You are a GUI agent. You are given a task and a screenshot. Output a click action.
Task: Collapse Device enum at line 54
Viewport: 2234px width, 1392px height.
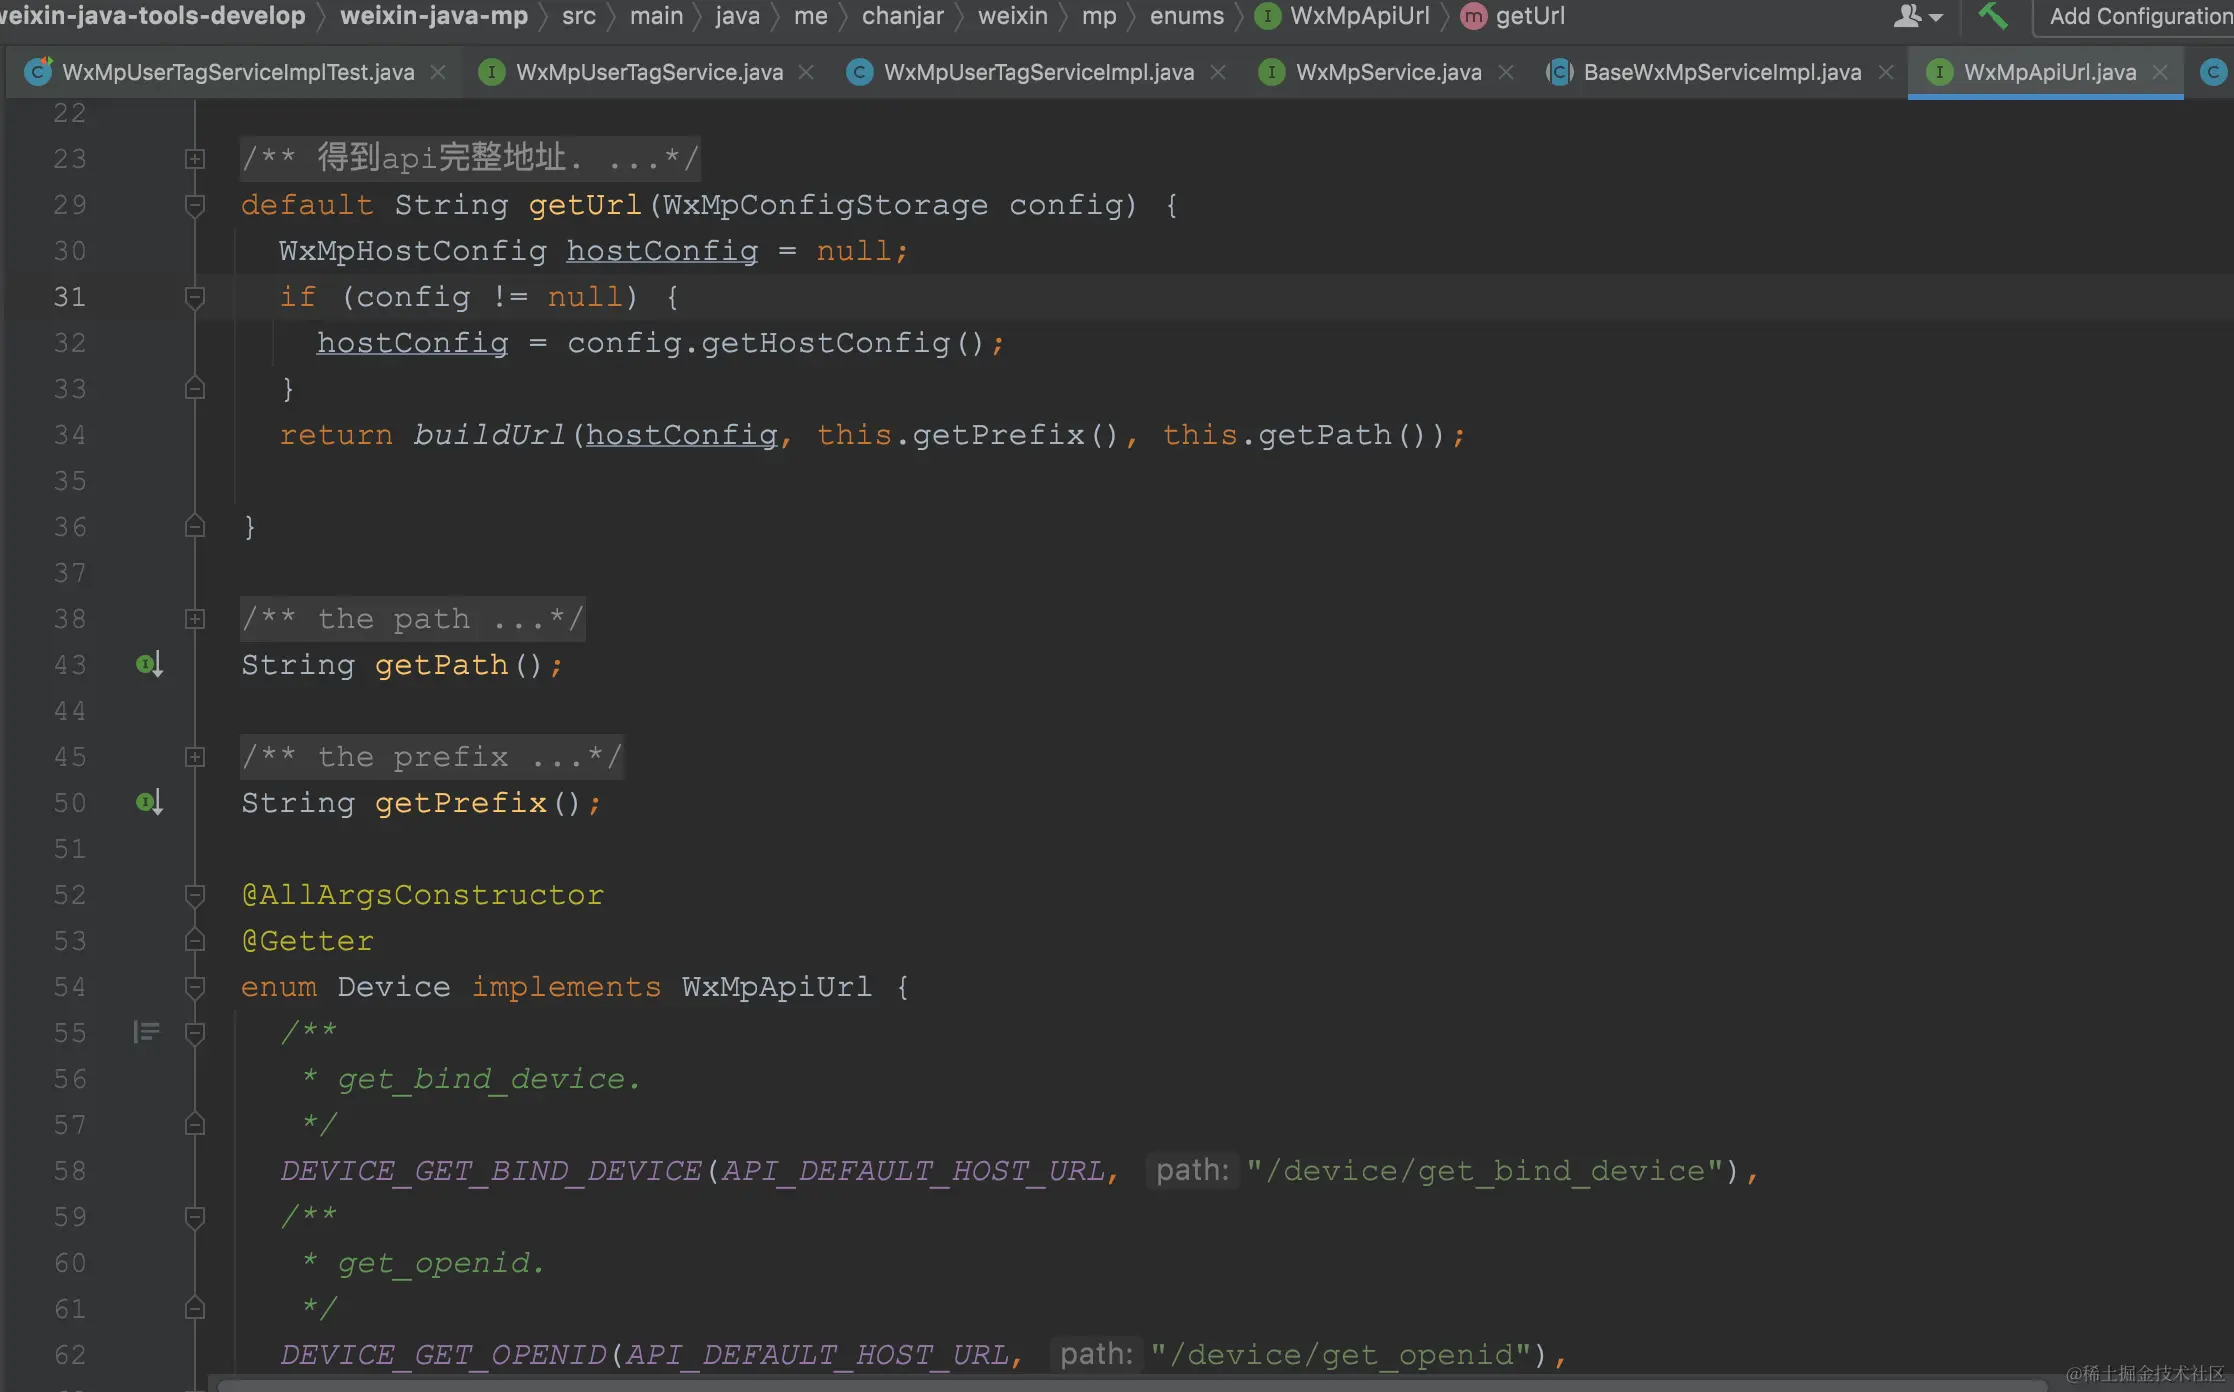coord(195,987)
